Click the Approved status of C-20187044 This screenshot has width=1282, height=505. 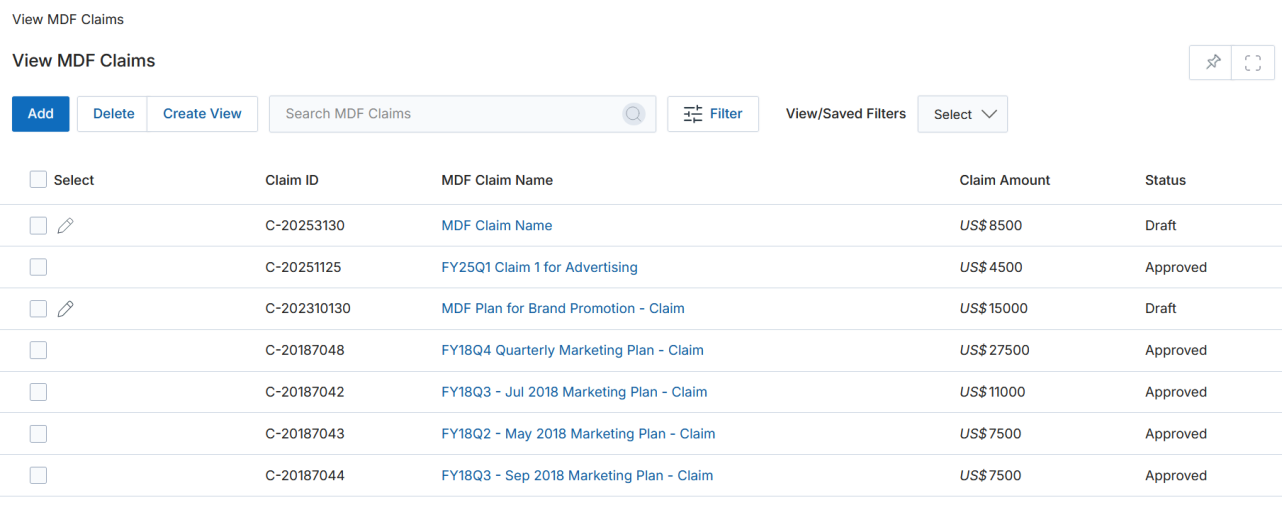pos(1176,475)
